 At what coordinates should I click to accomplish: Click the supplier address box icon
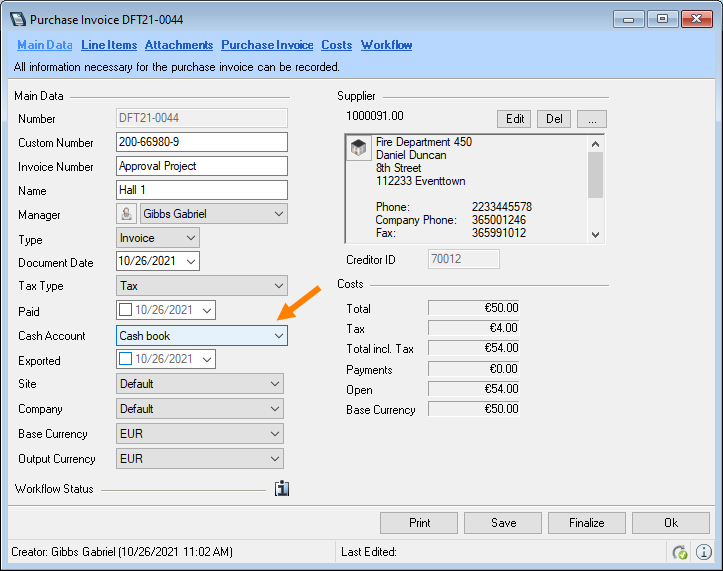(358, 149)
